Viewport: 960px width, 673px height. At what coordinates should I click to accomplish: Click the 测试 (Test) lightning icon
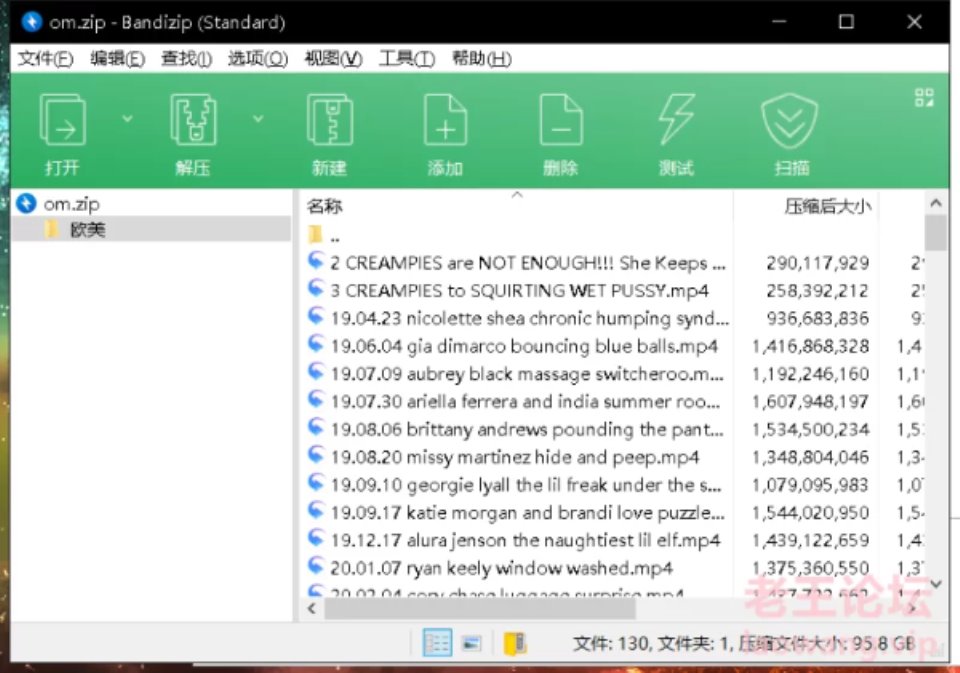676,119
